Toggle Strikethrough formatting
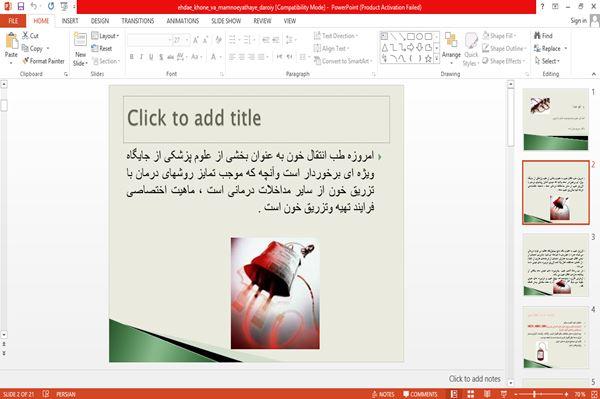Image resolution: width=600 pixels, height=399 pixels. tap(171, 57)
